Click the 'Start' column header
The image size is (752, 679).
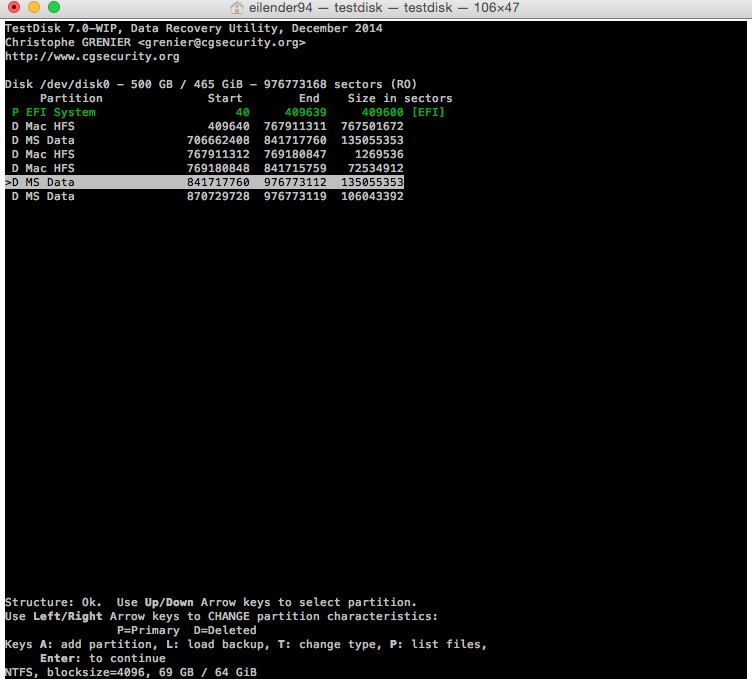coord(225,98)
